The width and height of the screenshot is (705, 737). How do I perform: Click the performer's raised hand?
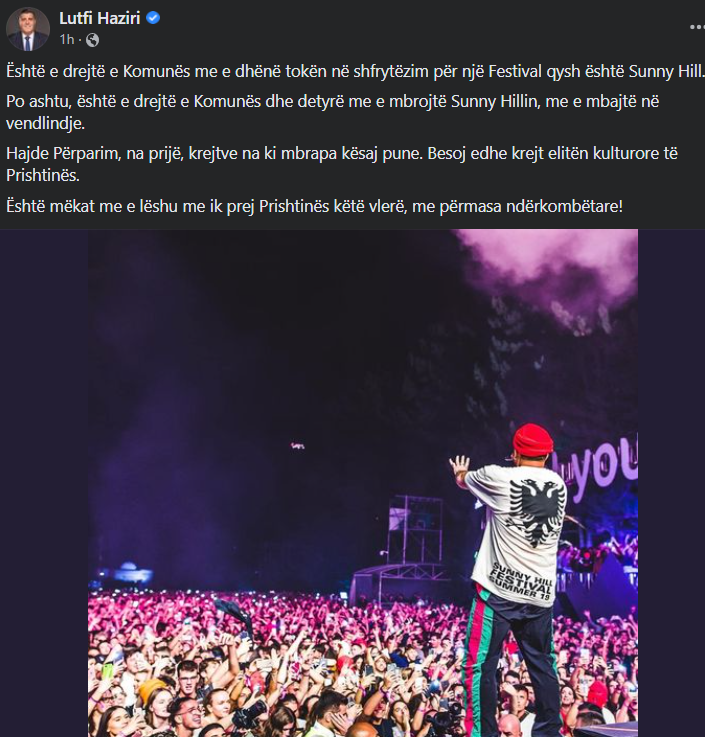(459, 466)
